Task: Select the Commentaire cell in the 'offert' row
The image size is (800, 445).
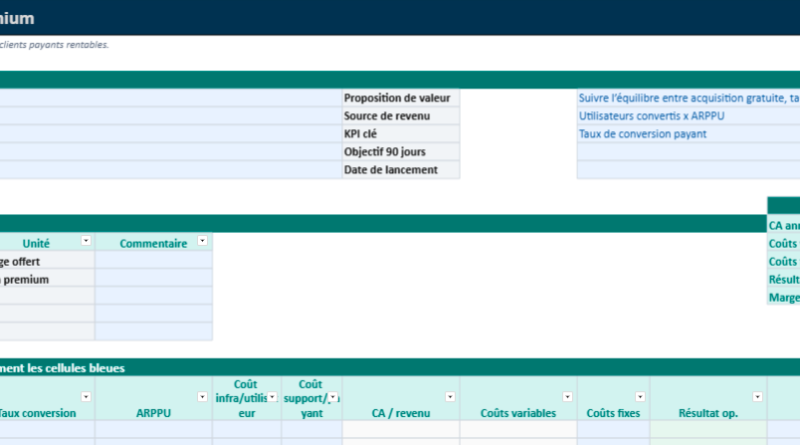Action: tap(154, 261)
